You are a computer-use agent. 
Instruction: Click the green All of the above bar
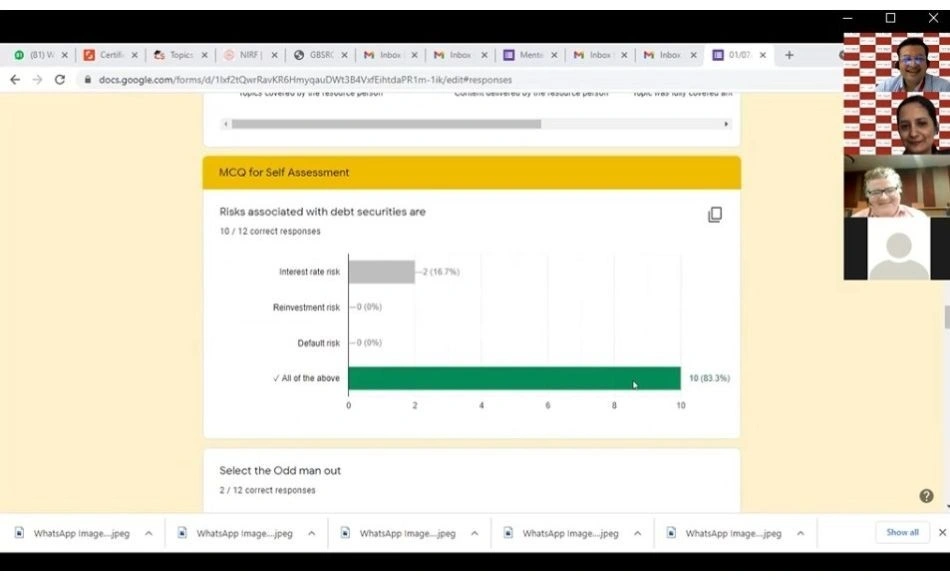pyautogui.click(x=514, y=378)
